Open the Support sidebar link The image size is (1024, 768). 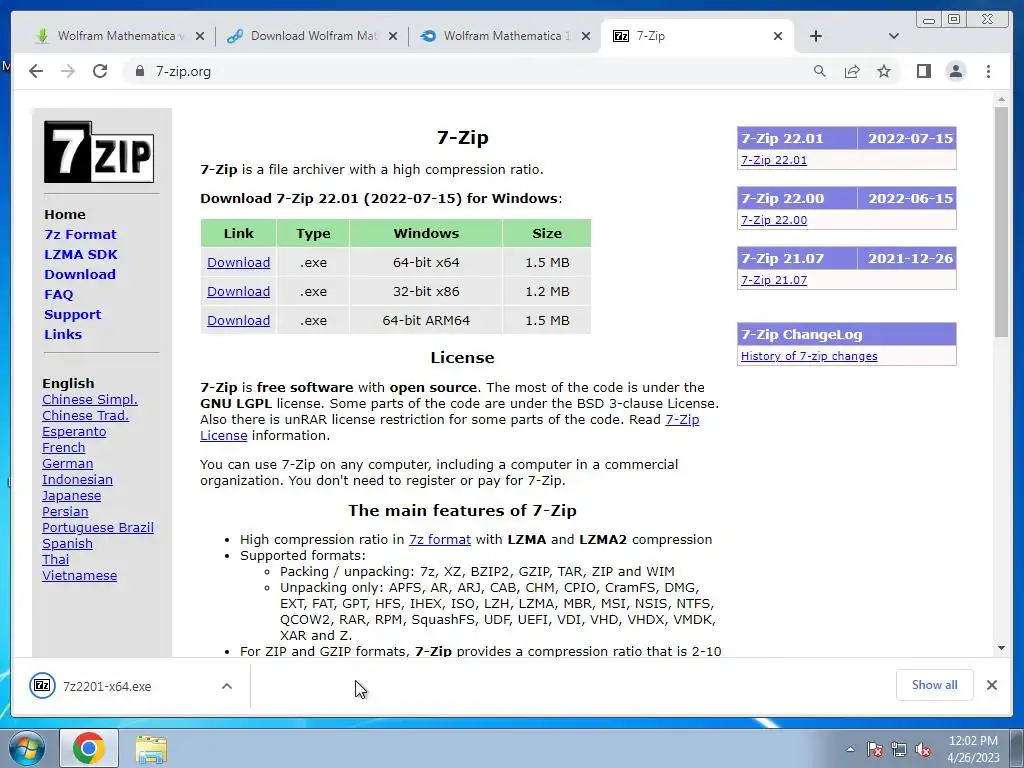[x=72, y=314]
